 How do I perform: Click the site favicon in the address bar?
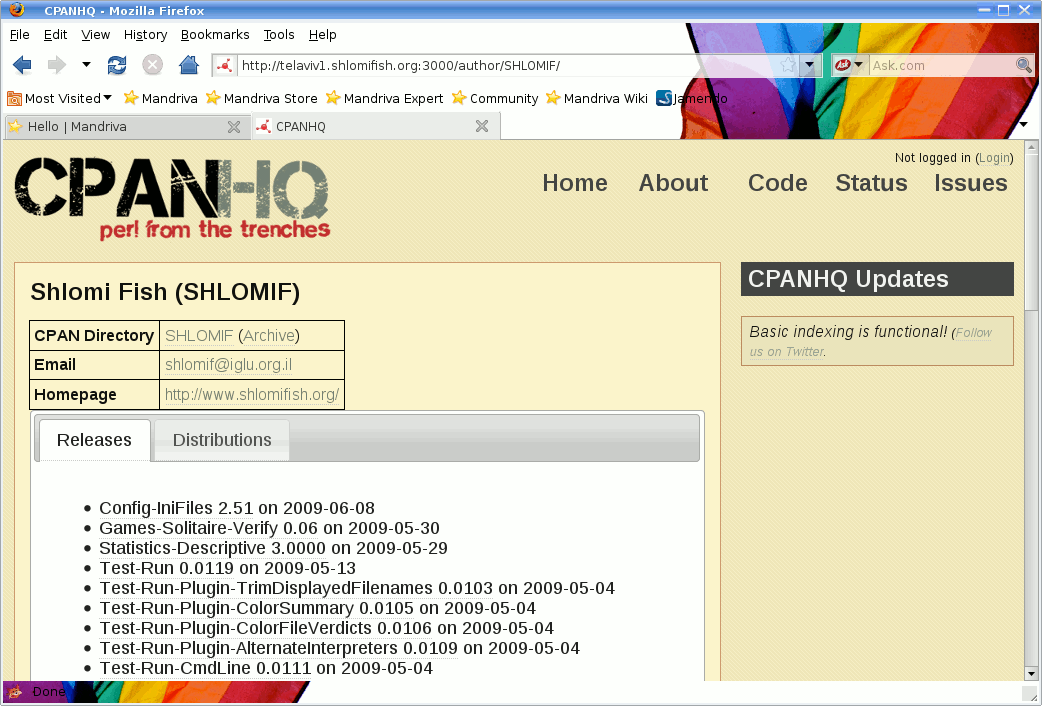225,66
